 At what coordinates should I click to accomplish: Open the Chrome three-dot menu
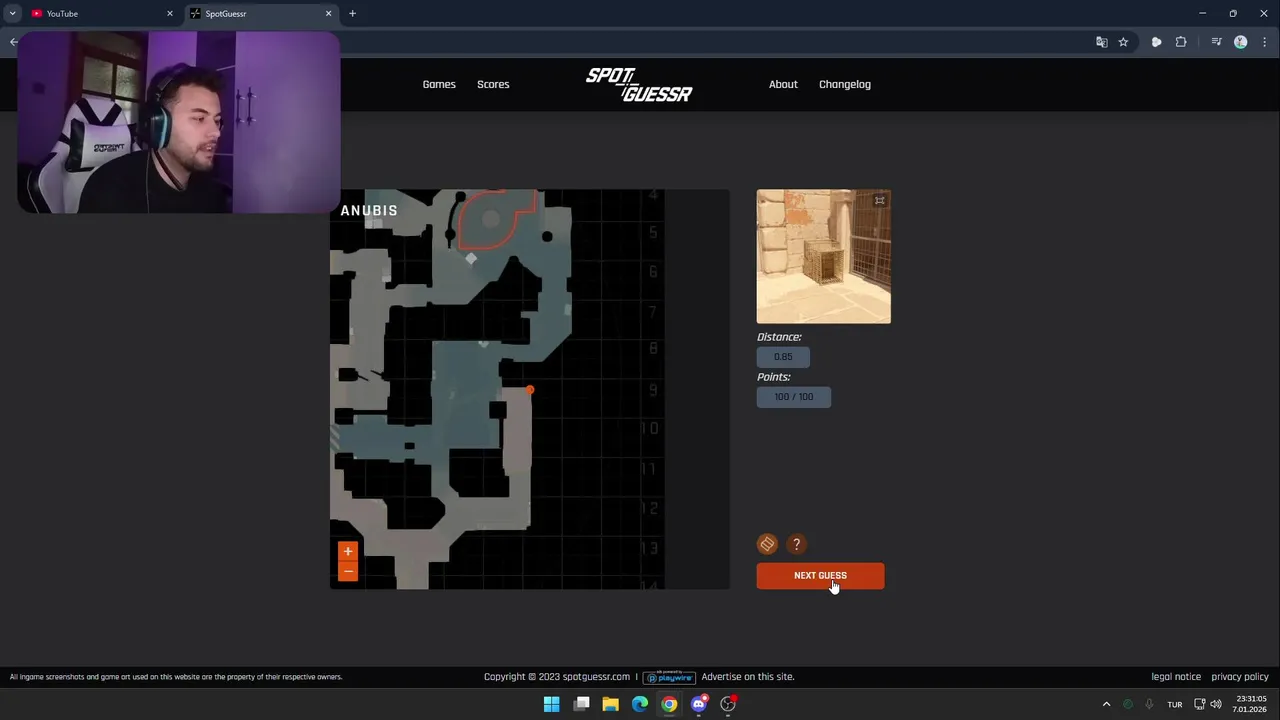pyautogui.click(x=1265, y=42)
